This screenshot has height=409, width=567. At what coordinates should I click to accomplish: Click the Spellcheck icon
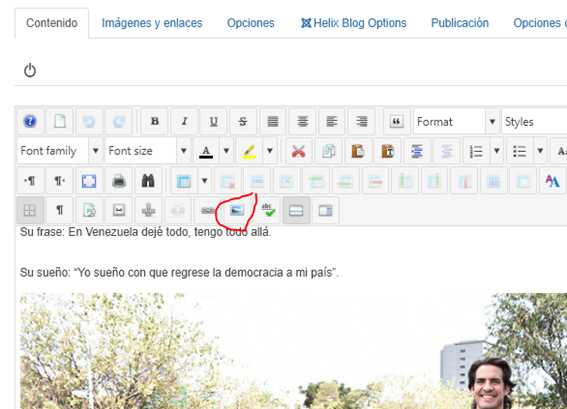[268, 210]
